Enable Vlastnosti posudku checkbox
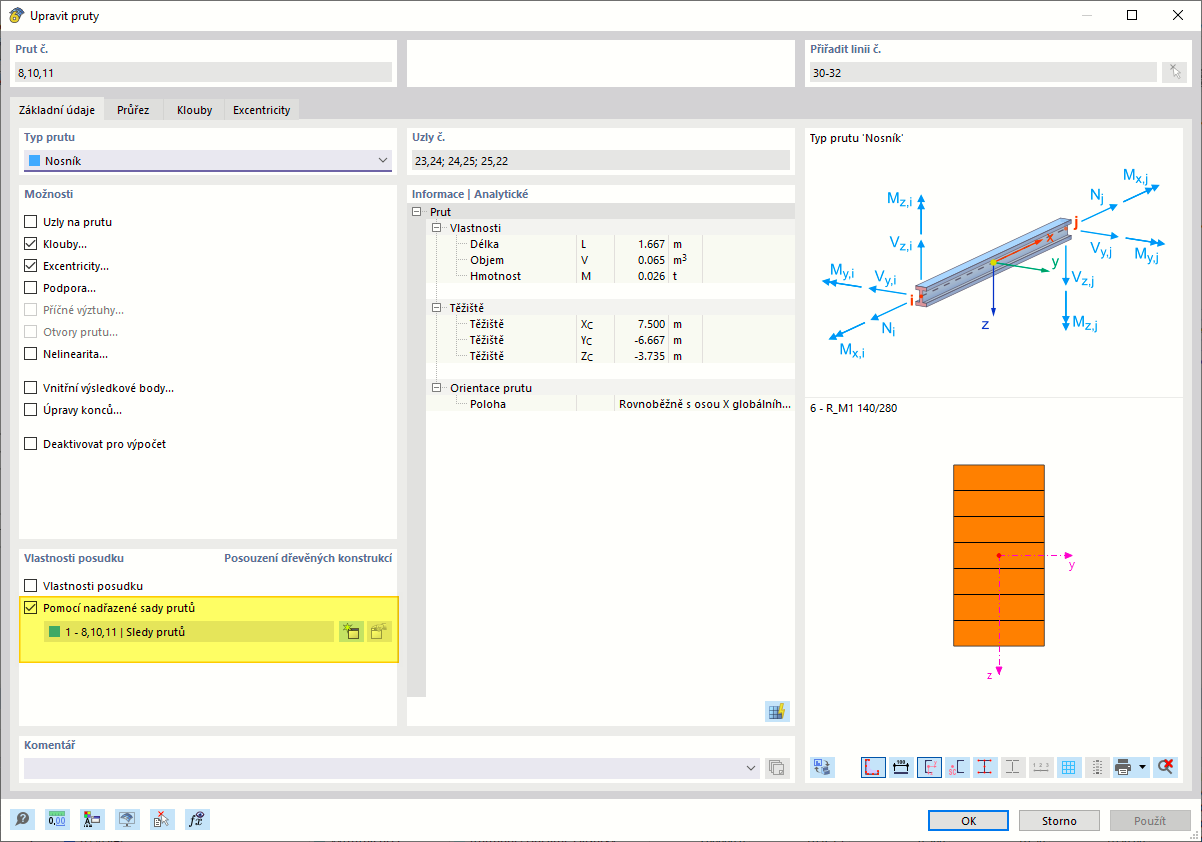The image size is (1202, 842). pyautogui.click(x=31, y=586)
